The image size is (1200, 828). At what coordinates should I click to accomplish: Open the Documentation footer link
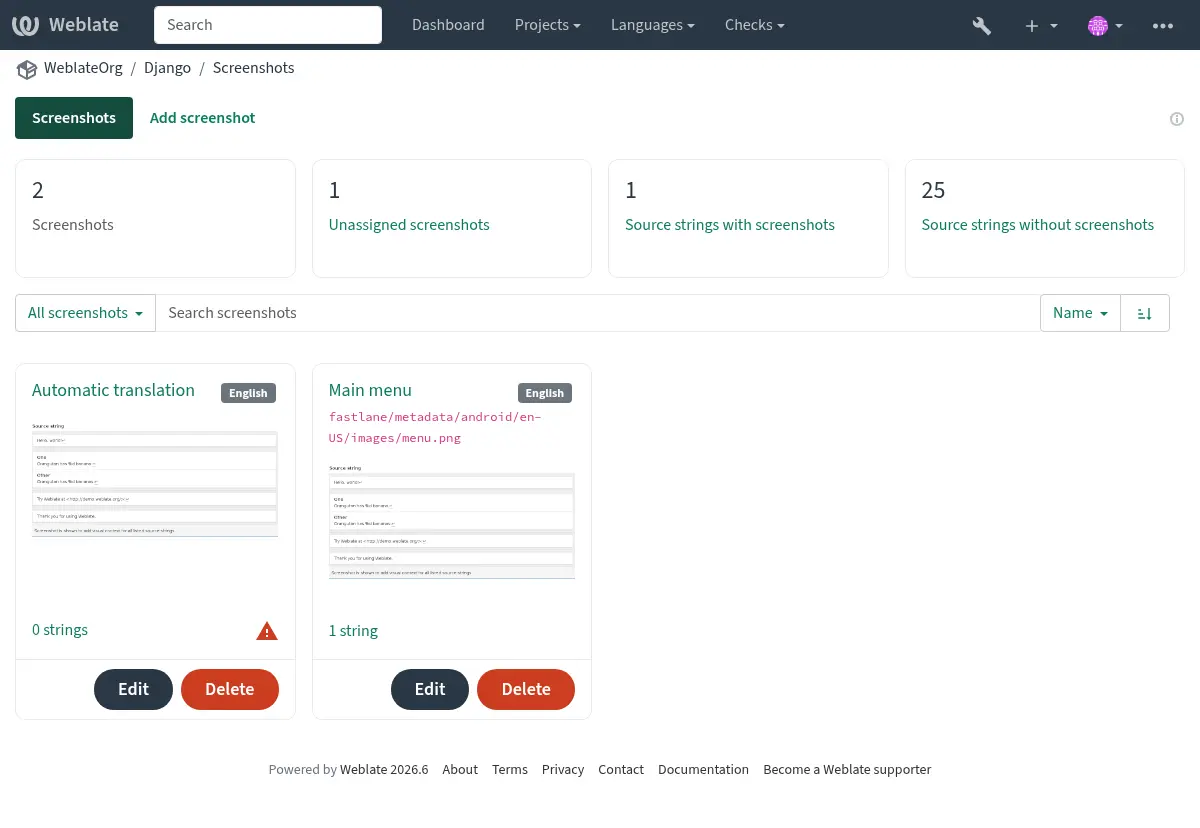coord(703,770)
